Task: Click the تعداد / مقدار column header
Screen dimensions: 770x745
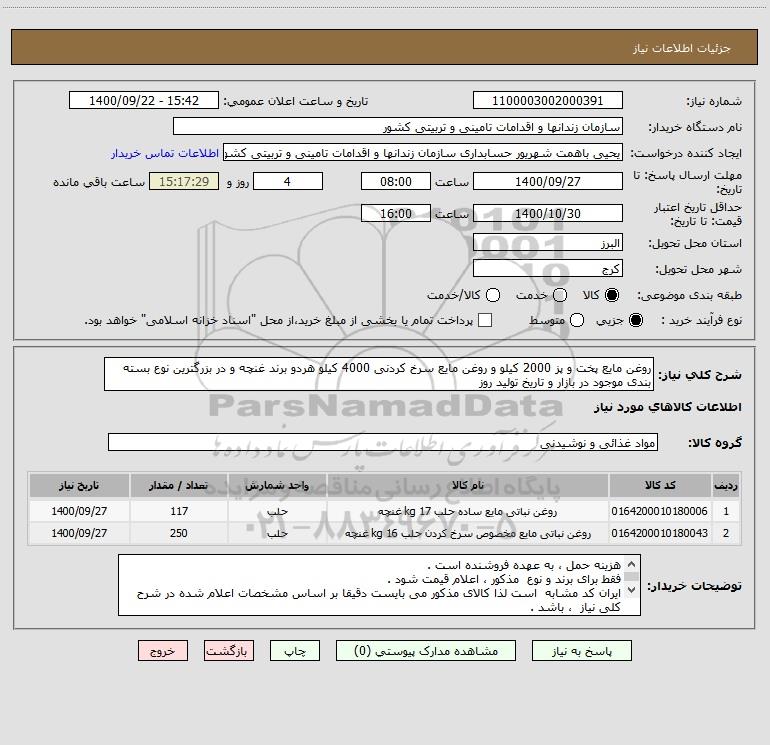Action: [x=179, y=485]
